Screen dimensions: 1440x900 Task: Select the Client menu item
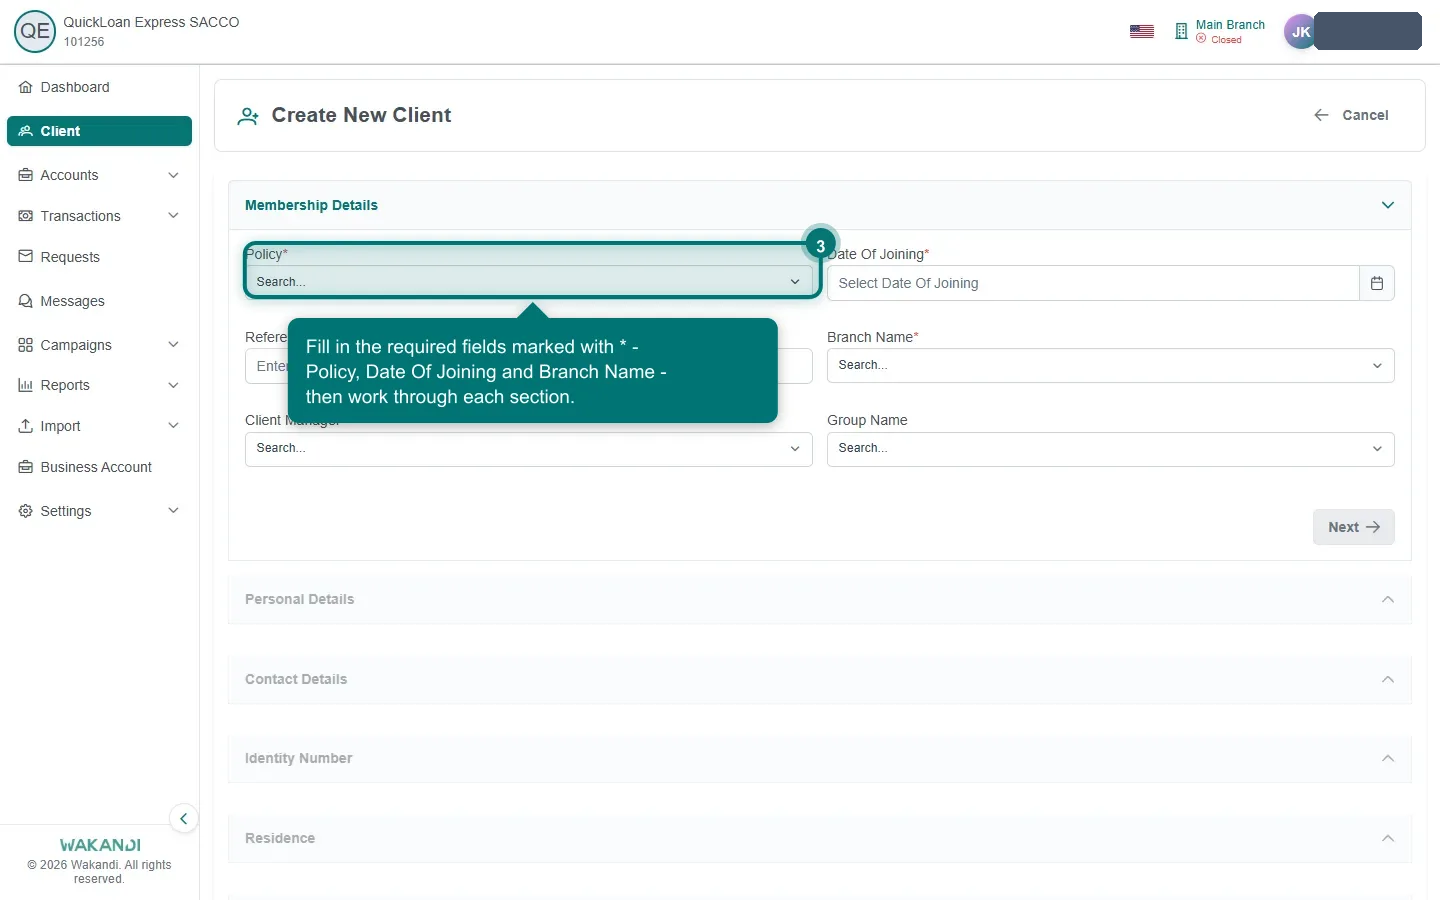click(99, 131)
